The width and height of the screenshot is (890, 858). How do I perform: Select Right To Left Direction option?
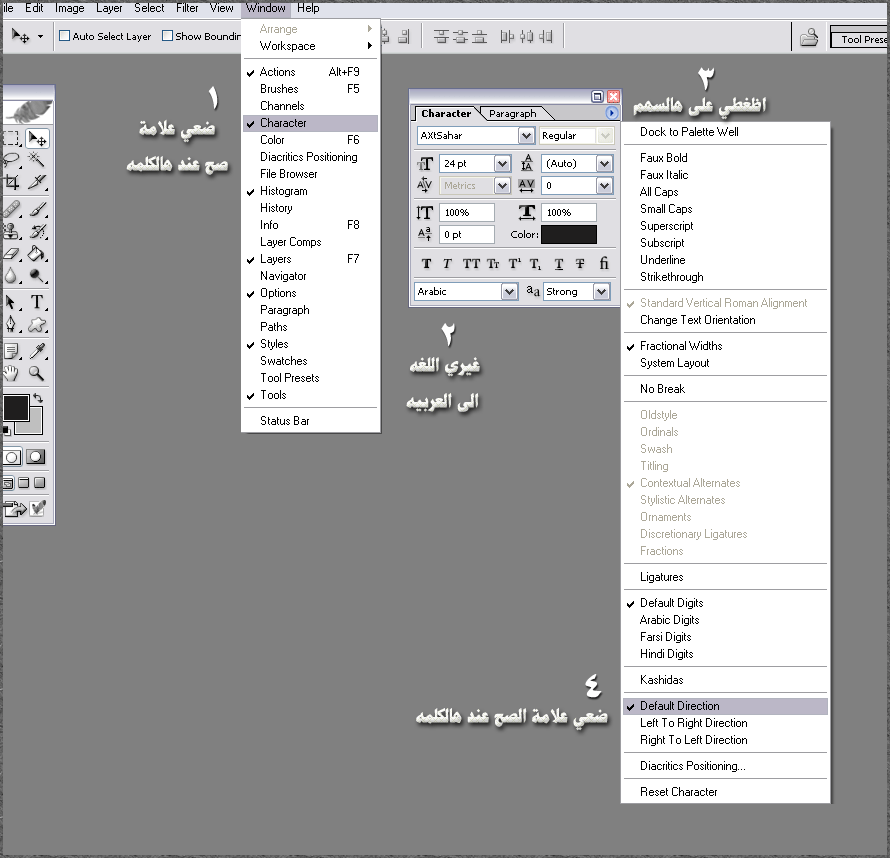point(694,740)
